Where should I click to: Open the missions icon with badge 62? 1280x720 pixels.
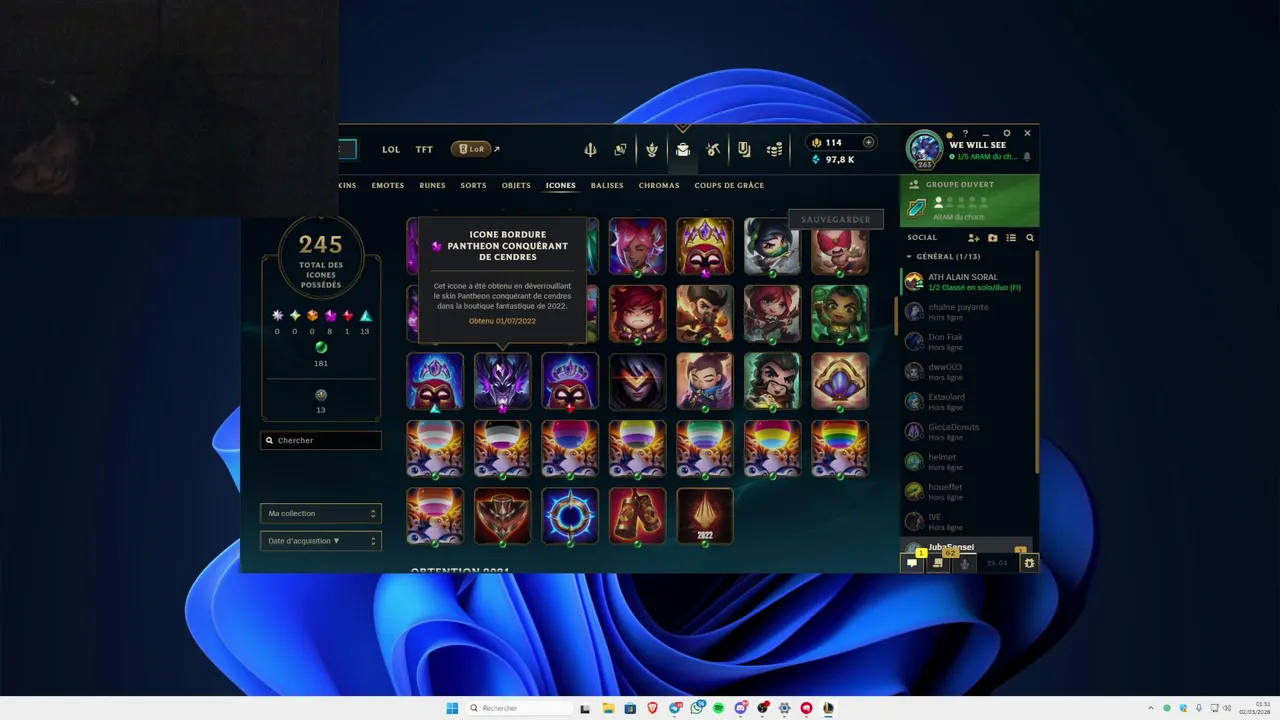938,563
